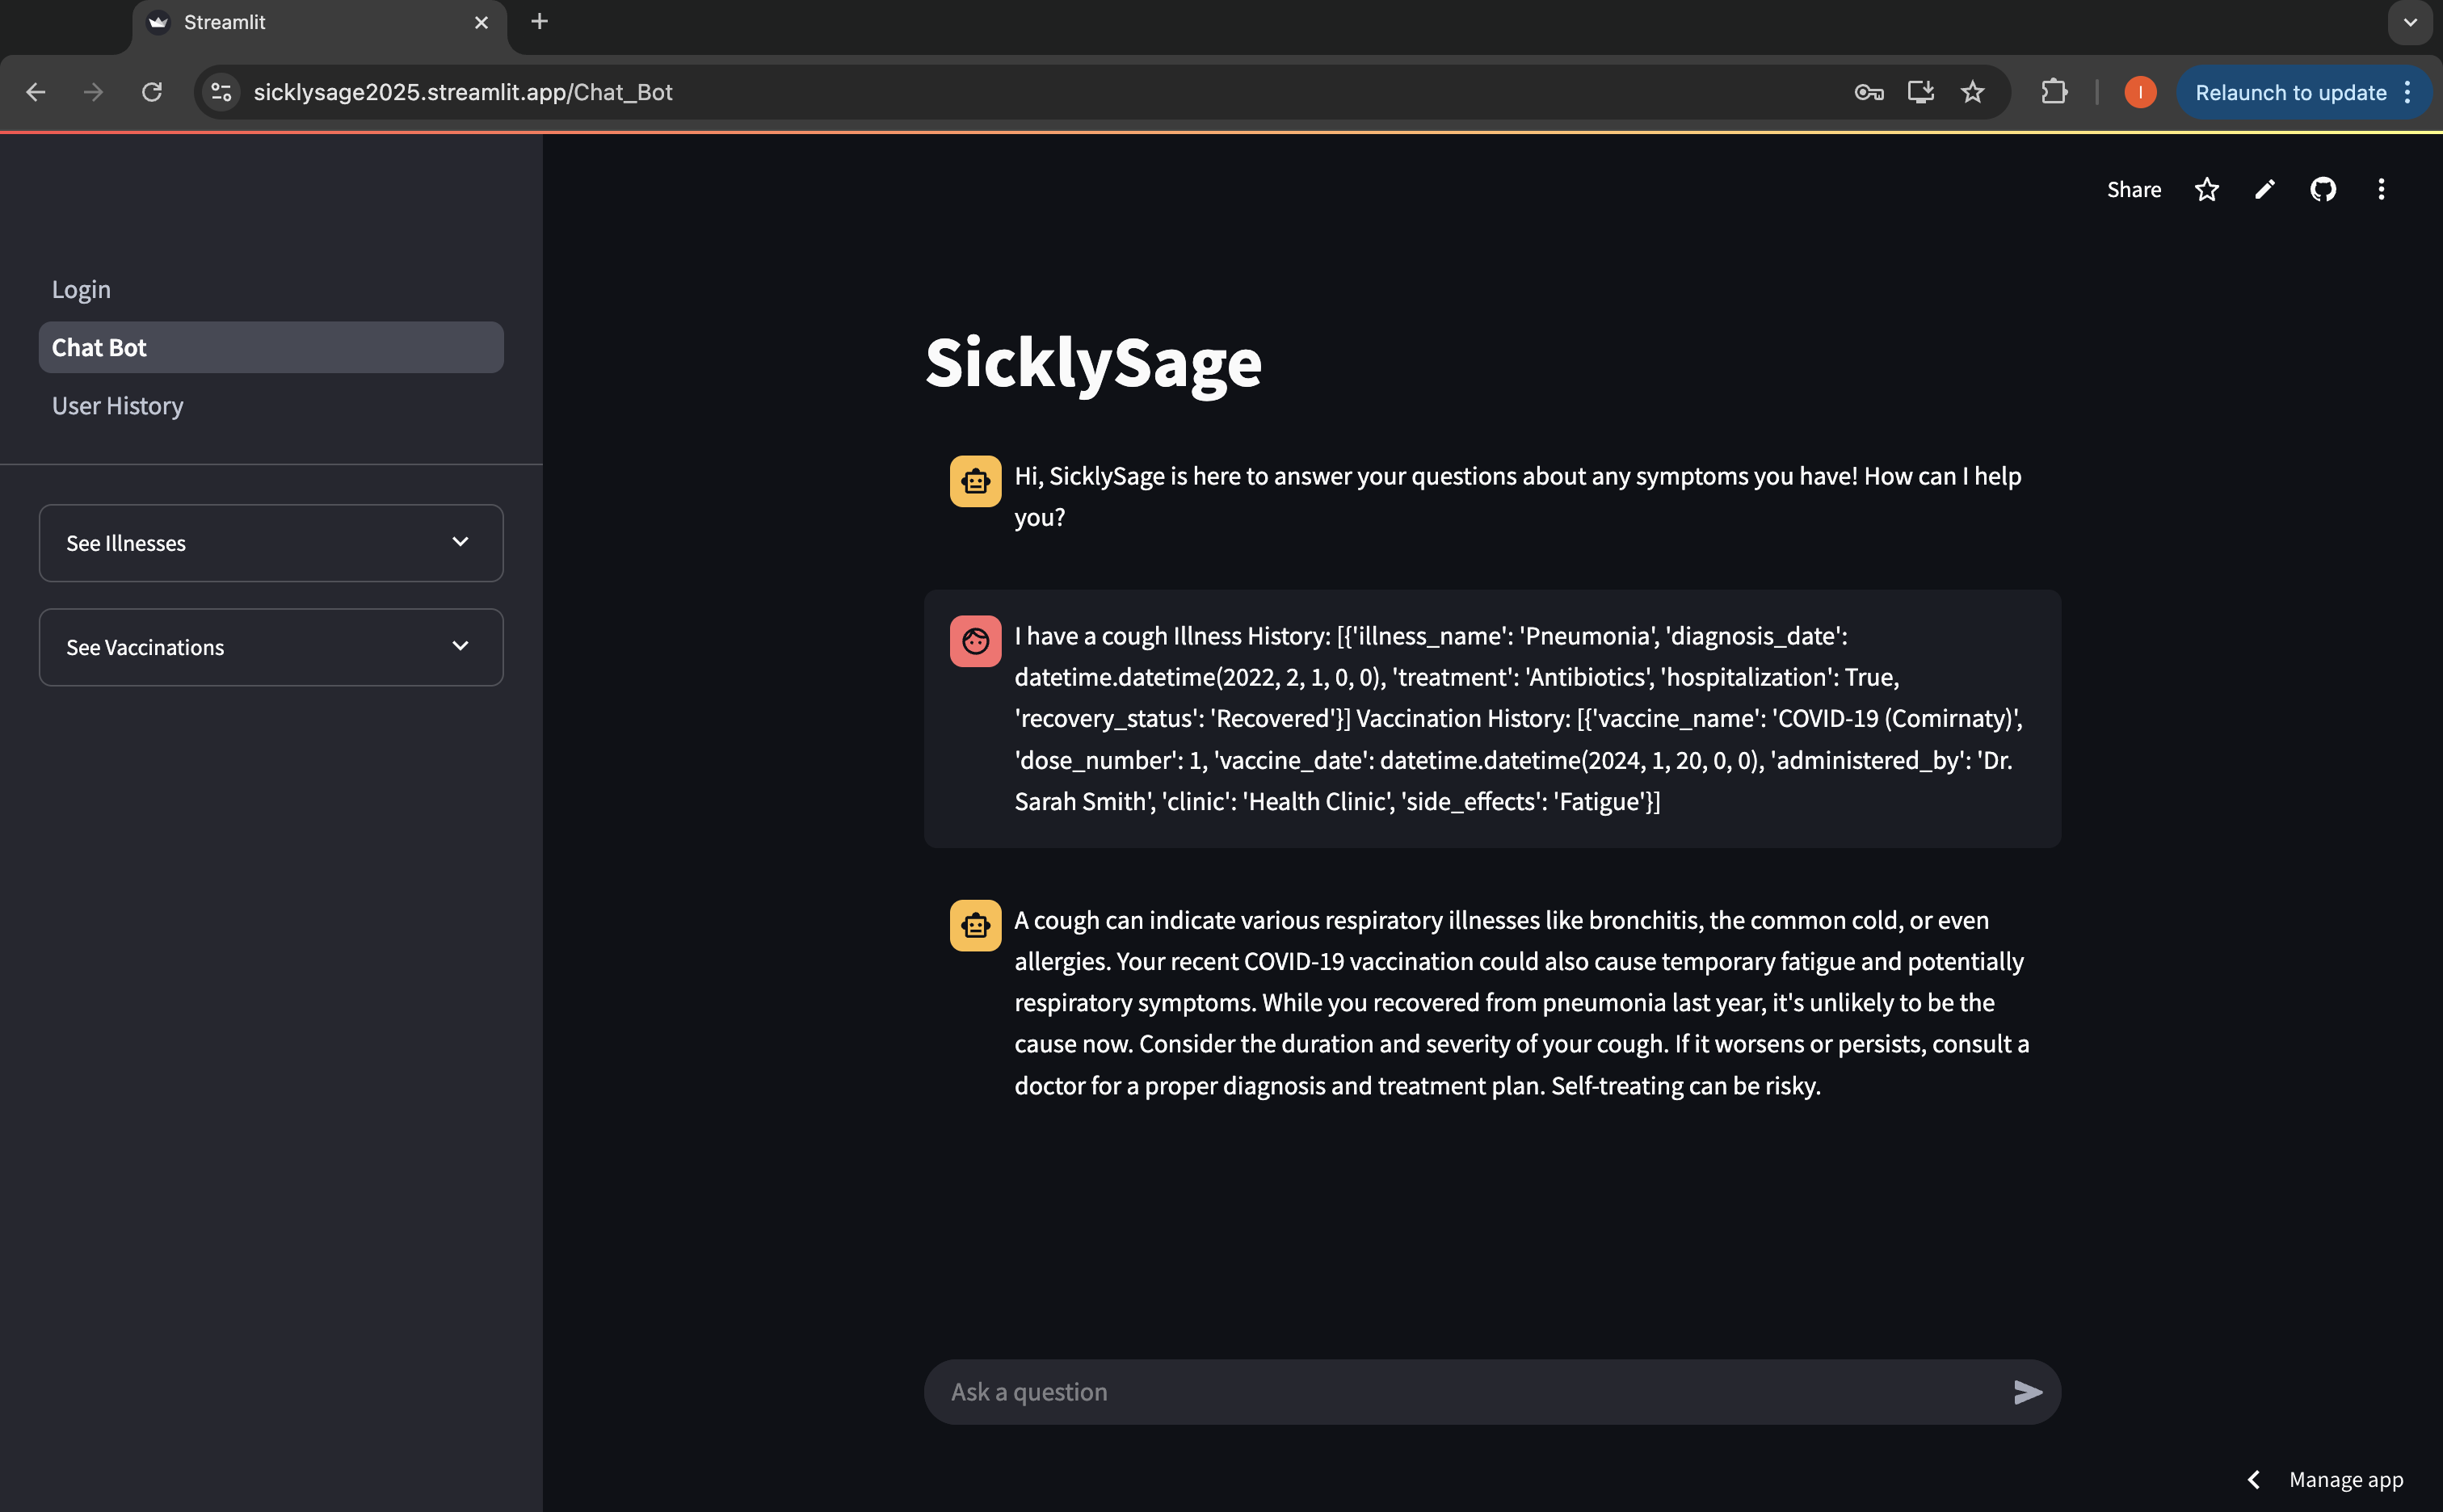The width and height of the screenshot is (2443, 1512).
Task: Click the browser extensions puzzle icon
Action: coord(2054,92)
